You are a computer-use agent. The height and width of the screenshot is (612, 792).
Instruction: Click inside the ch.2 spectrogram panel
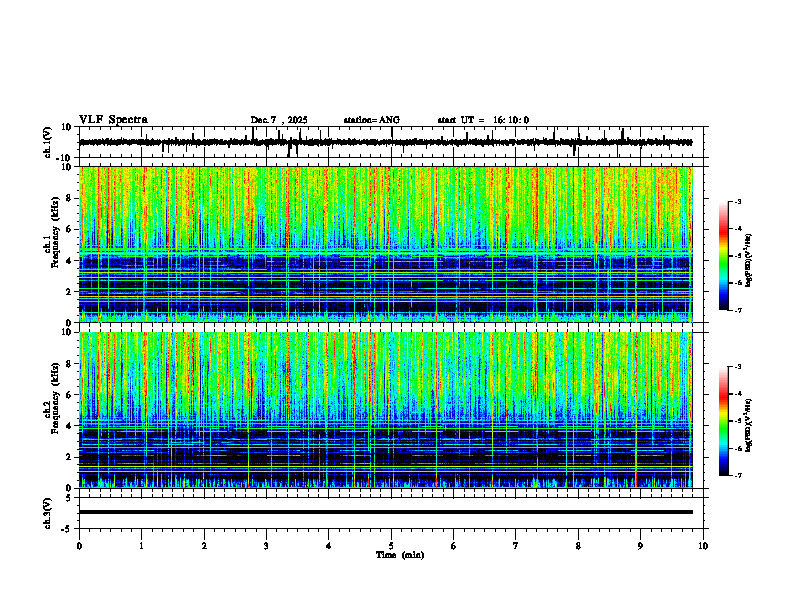click(x=385, y=410)
